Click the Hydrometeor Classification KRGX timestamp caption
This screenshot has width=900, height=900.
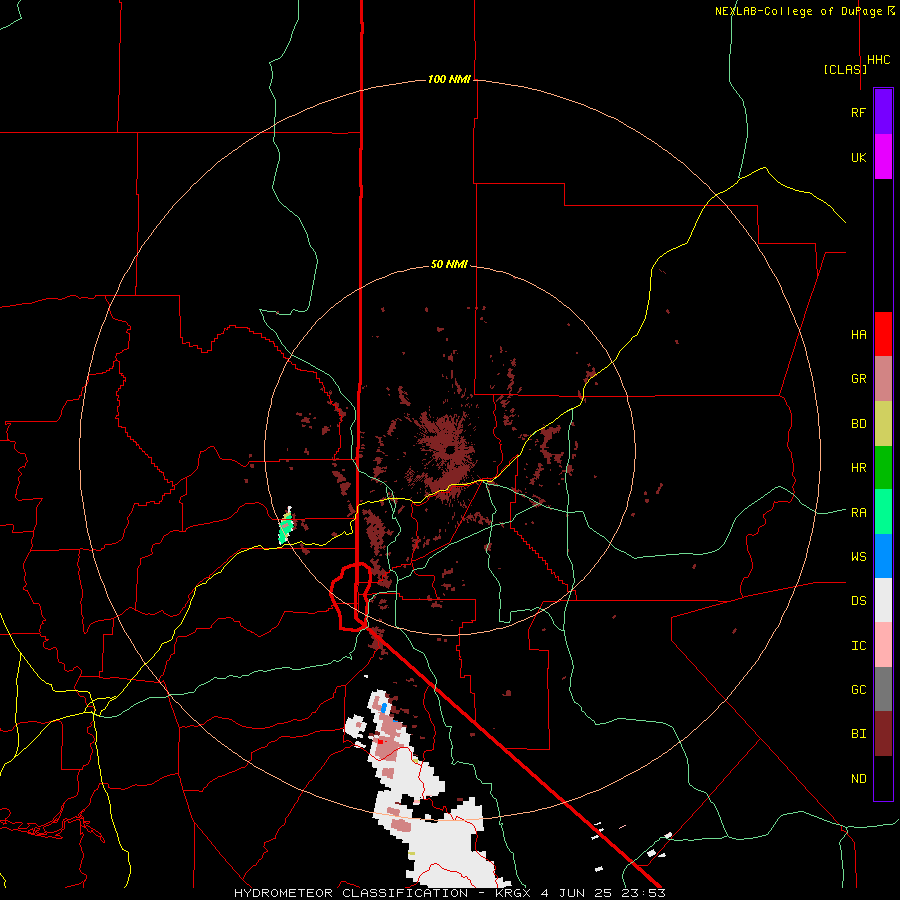[x=449, y=893]
